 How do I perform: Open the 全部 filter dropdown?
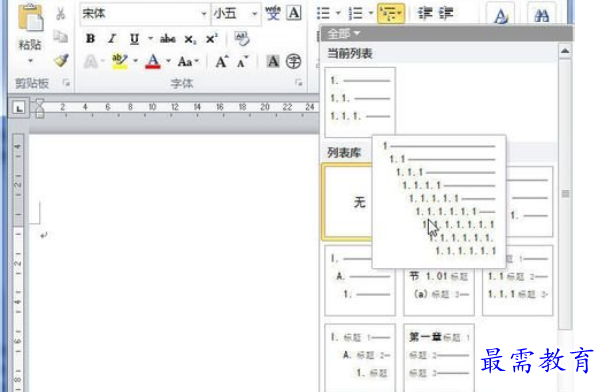point(344,34)
